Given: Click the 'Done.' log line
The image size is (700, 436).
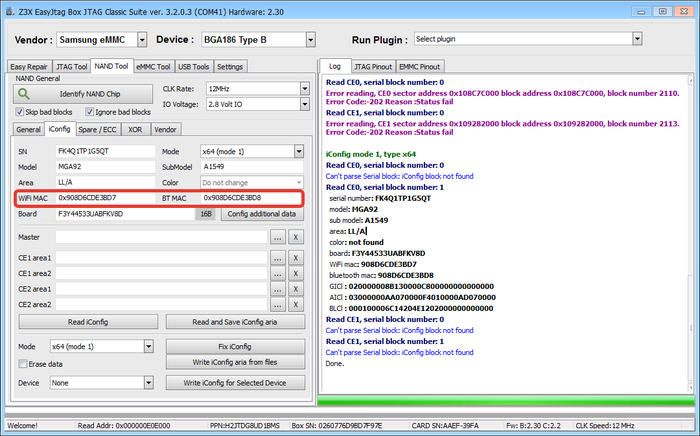Looking at the screenshot, I should pos(335,363).
